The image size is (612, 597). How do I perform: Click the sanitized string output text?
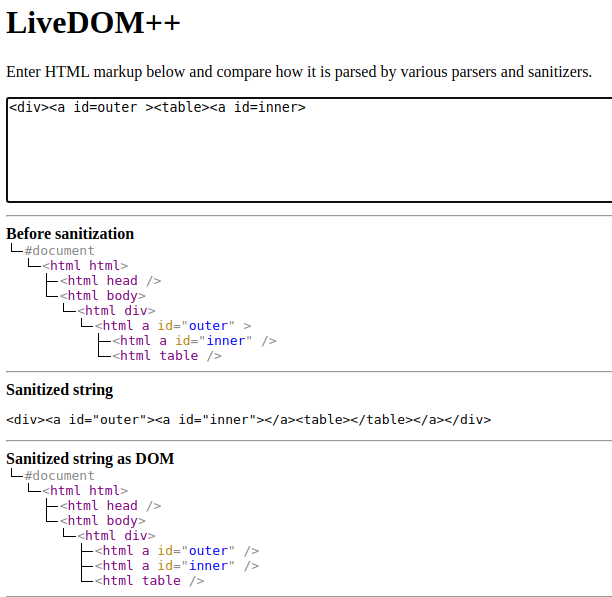(248, 420)
